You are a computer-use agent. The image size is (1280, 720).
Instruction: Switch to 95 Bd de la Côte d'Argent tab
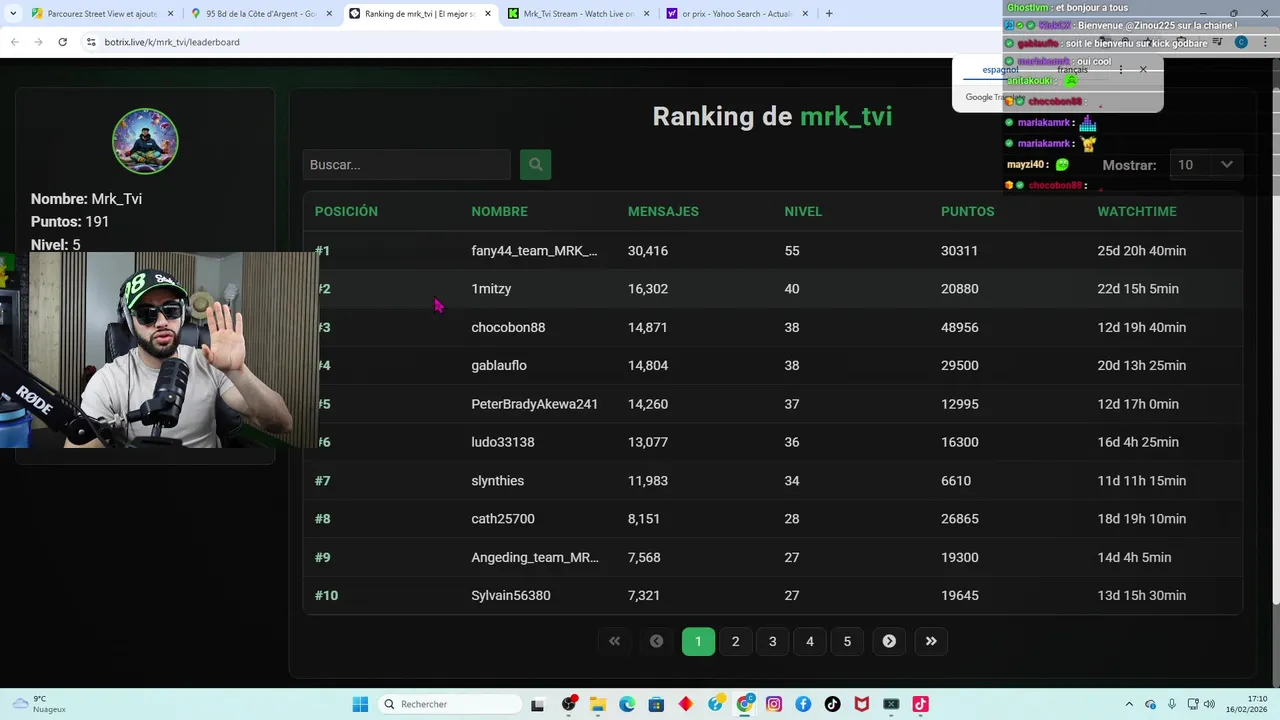pyautogui.click(x=260, y=14)
